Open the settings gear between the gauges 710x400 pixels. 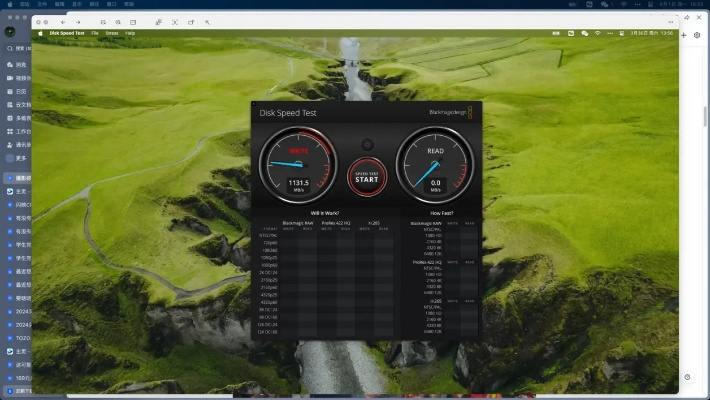click(367, 145)
